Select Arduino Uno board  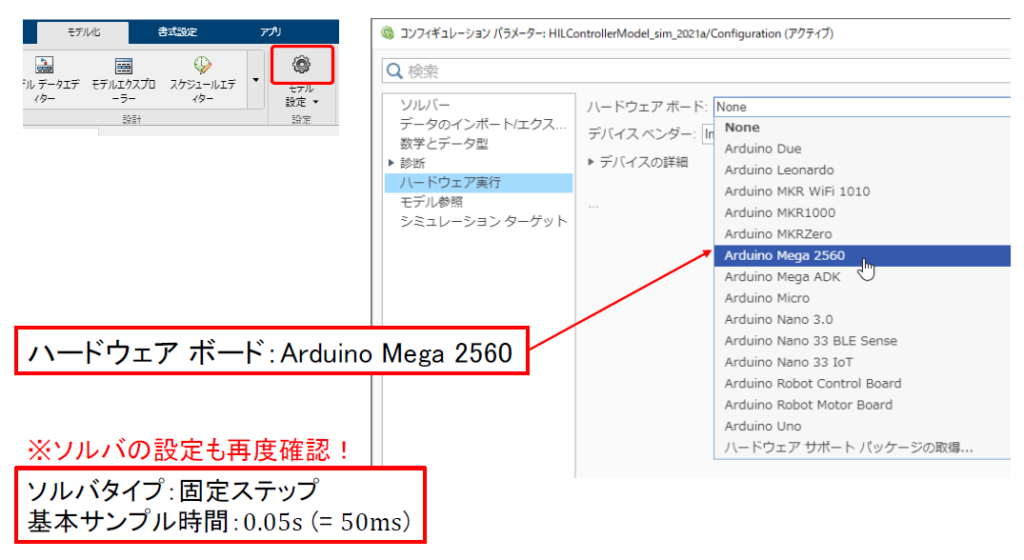862,426
